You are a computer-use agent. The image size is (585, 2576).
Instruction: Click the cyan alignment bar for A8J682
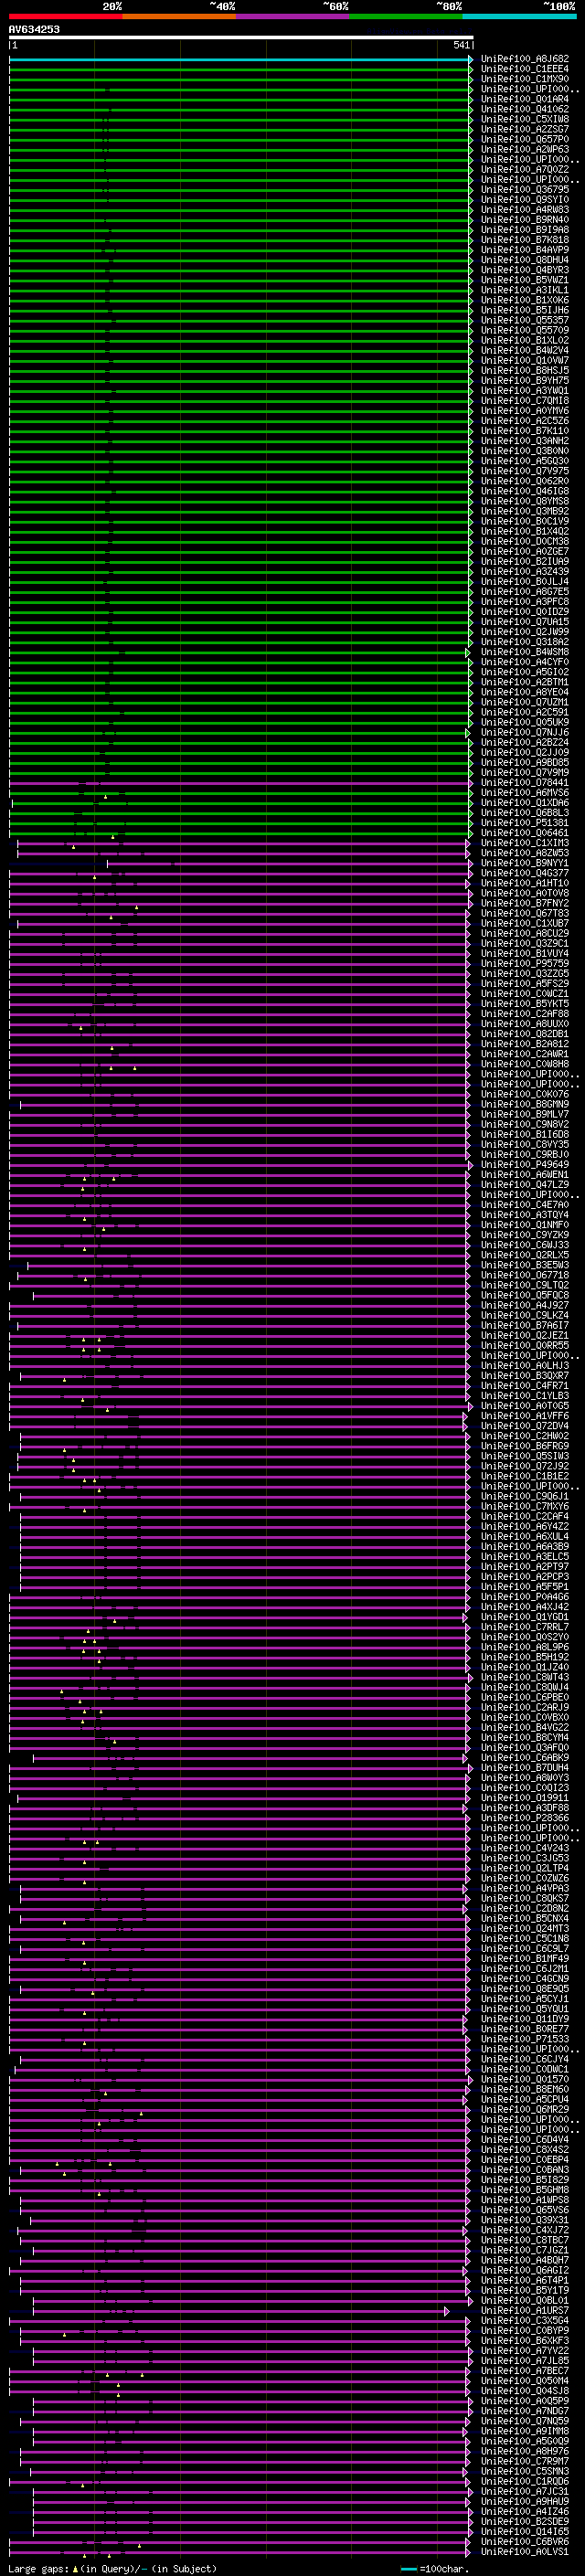[x=241, y=59]
